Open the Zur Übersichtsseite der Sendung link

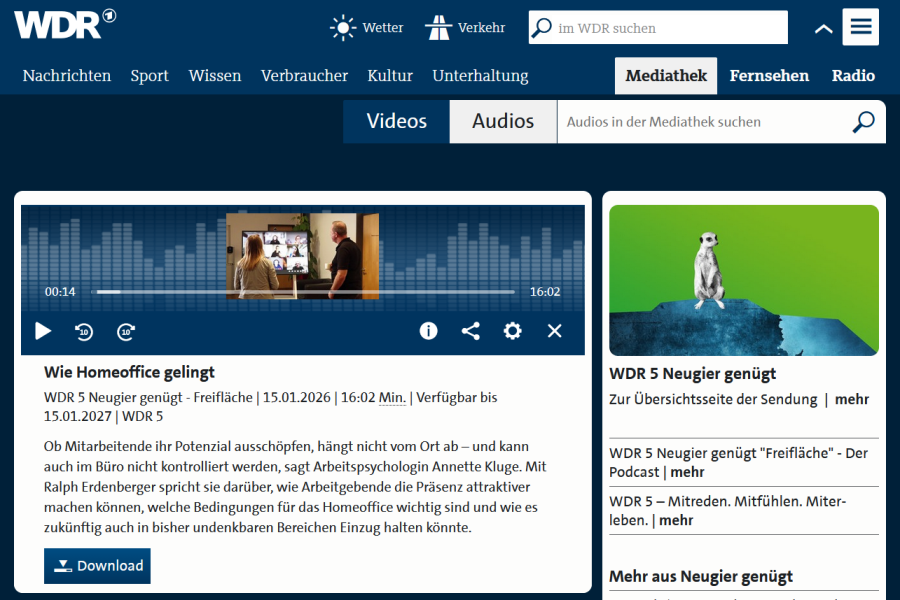tap(713, 400)
